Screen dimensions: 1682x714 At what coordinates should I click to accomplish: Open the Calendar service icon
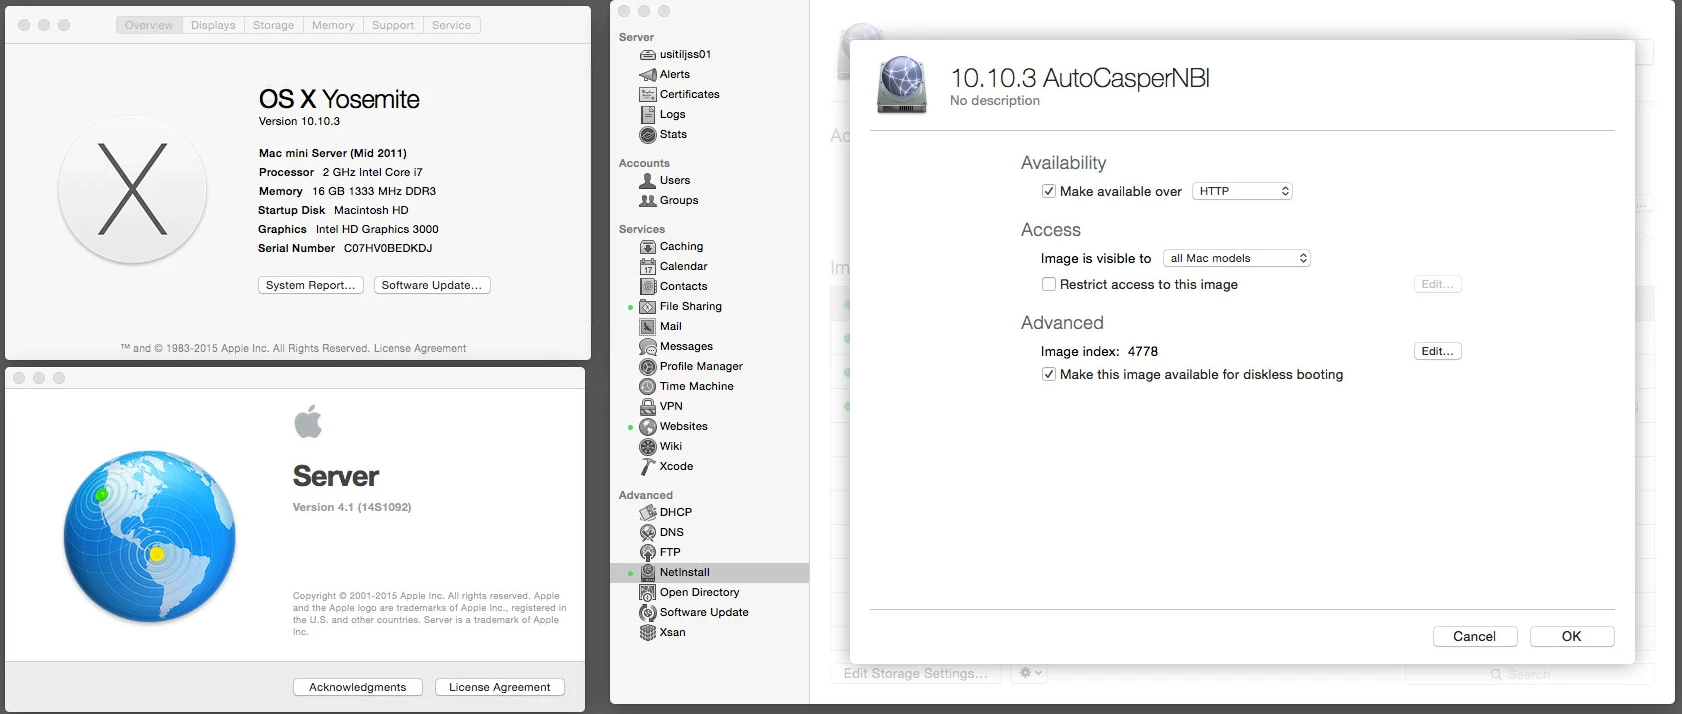pyautogui.click(x=648, y=266)
